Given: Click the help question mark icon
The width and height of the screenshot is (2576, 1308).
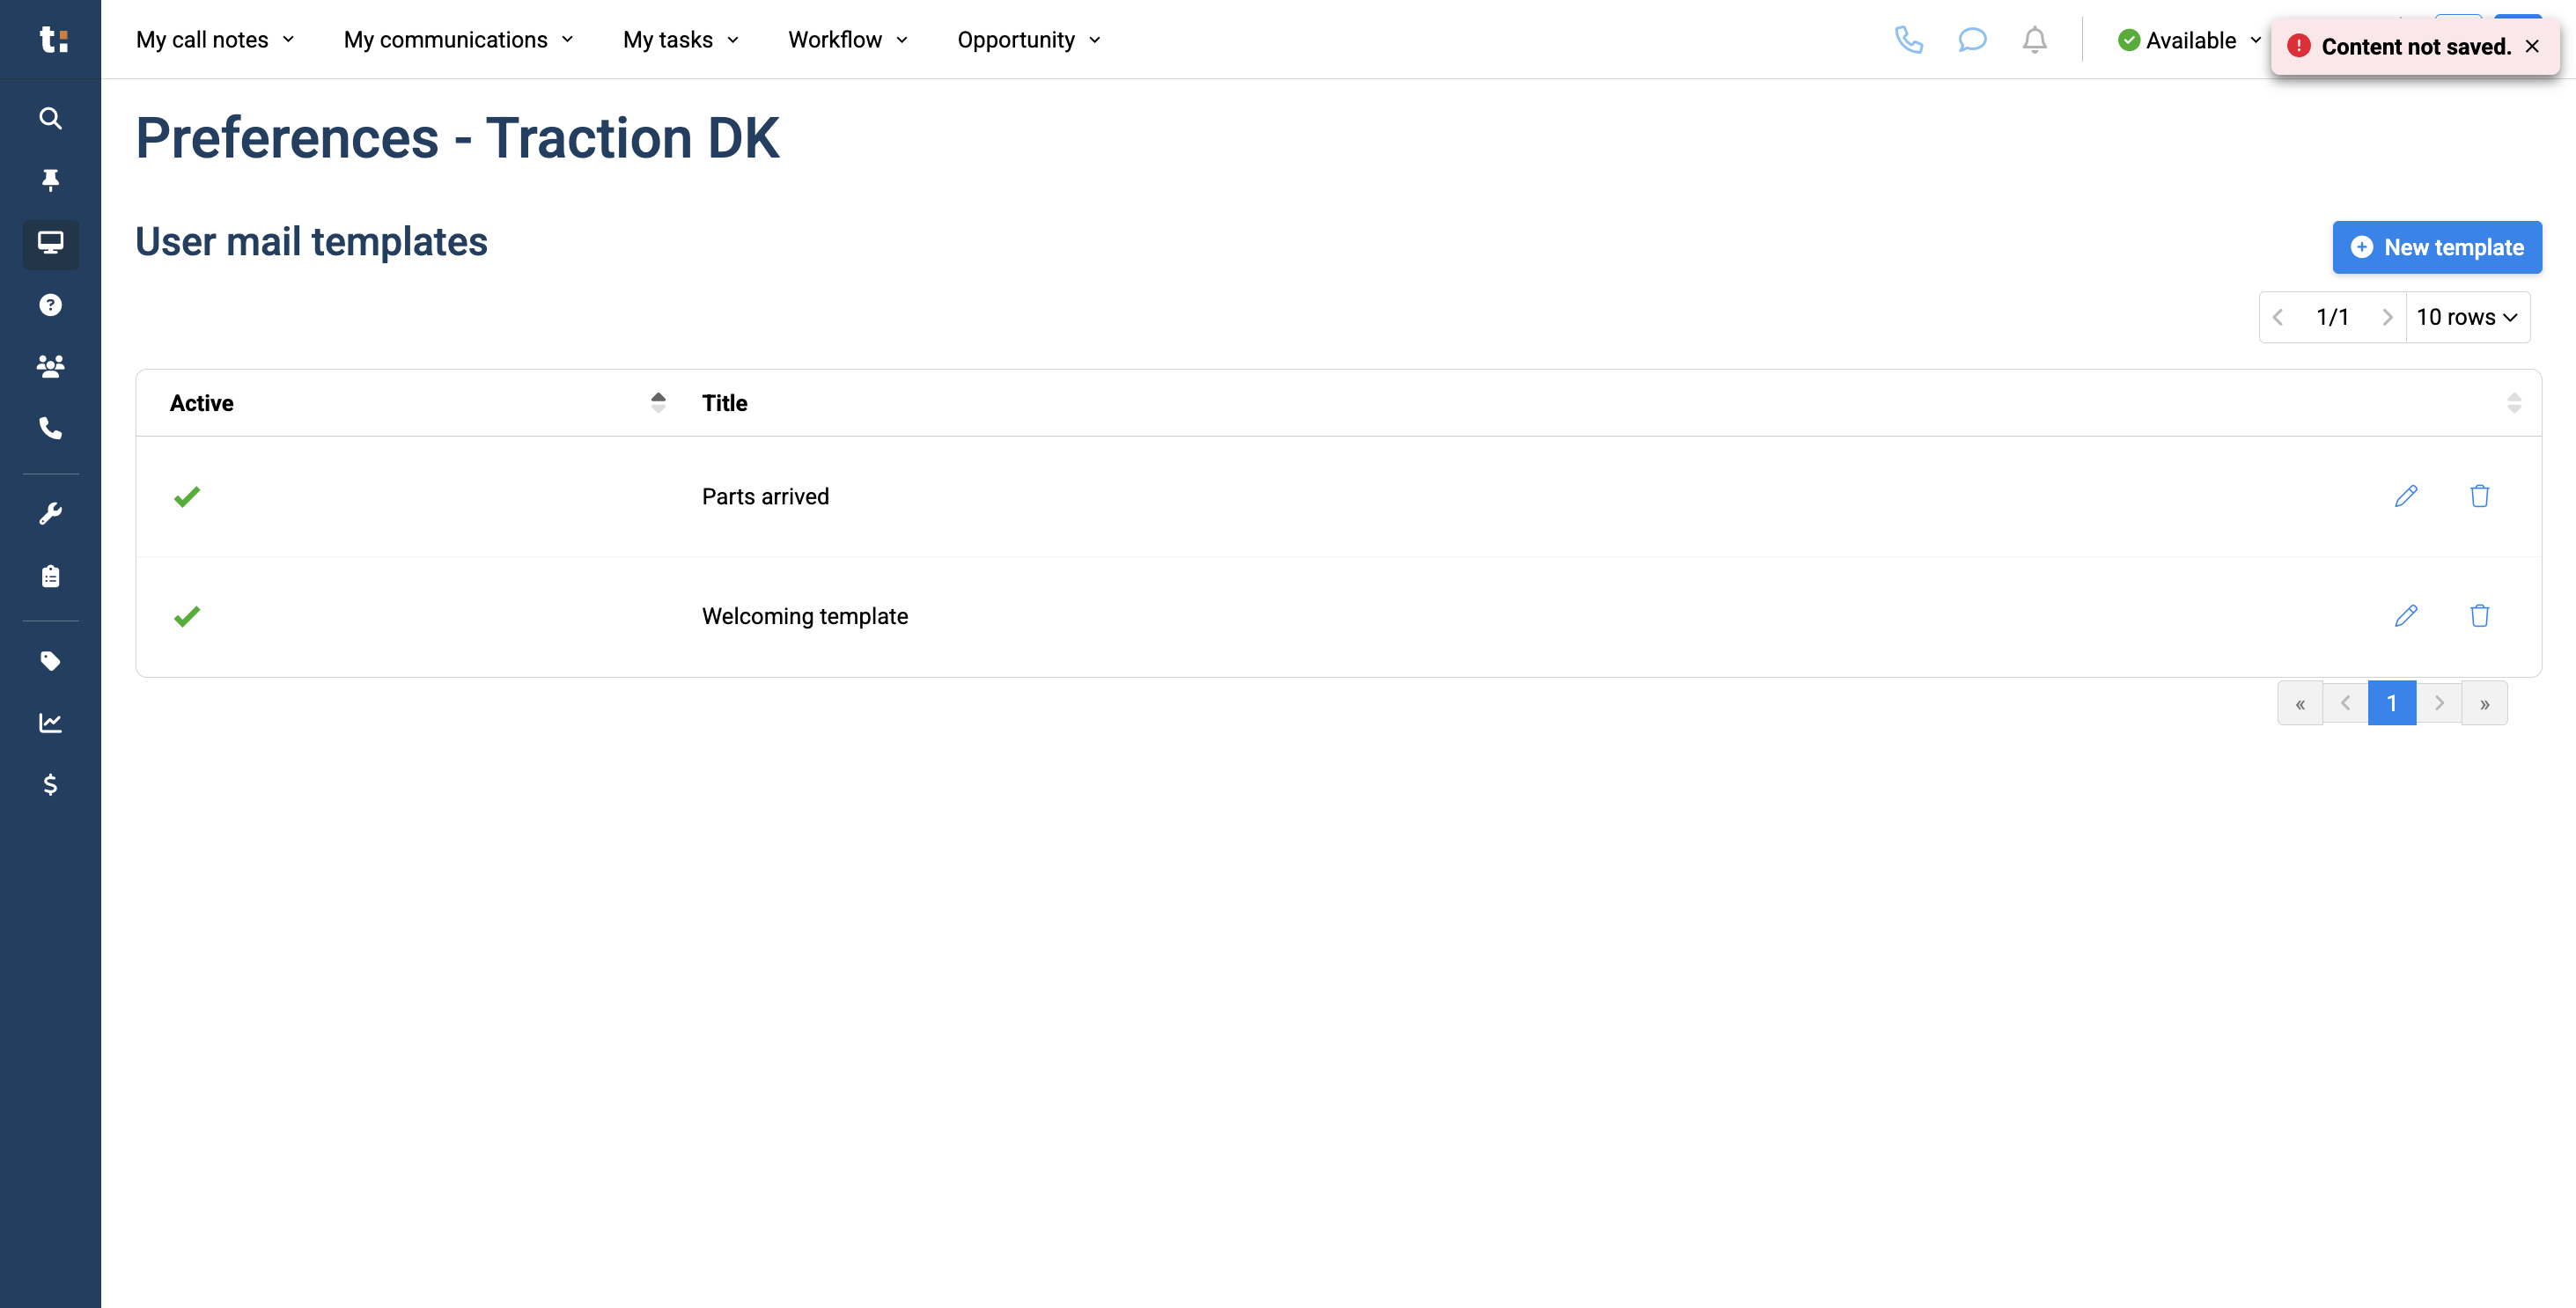Looking at the screenshot, I should [50, 305].
